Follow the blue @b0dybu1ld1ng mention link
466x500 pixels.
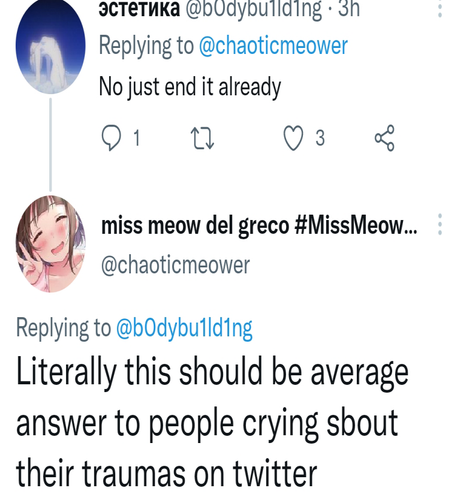point(184,328)
